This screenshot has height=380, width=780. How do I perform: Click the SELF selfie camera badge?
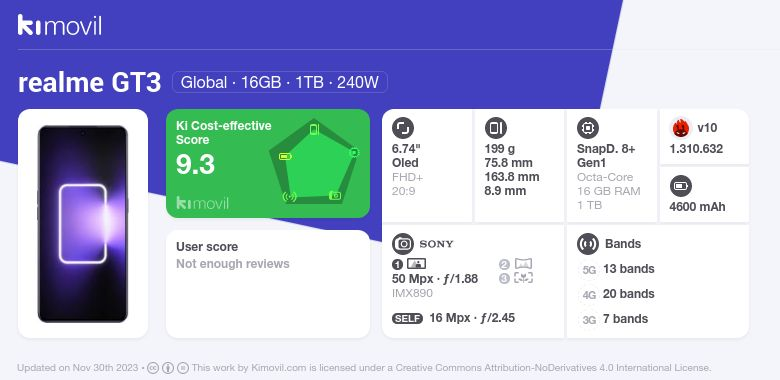407,318
